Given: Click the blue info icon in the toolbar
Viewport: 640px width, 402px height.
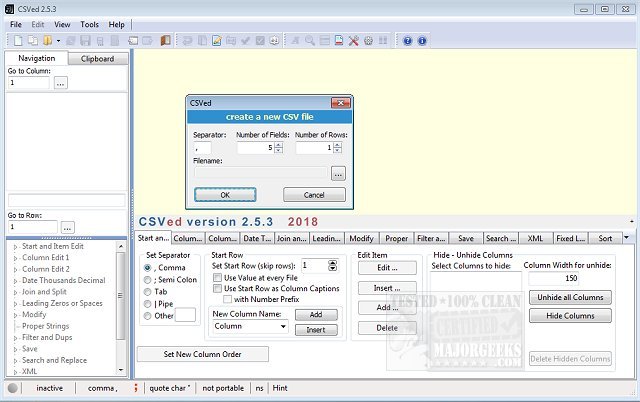Looking at the screenshot, I should pos(422,40).
